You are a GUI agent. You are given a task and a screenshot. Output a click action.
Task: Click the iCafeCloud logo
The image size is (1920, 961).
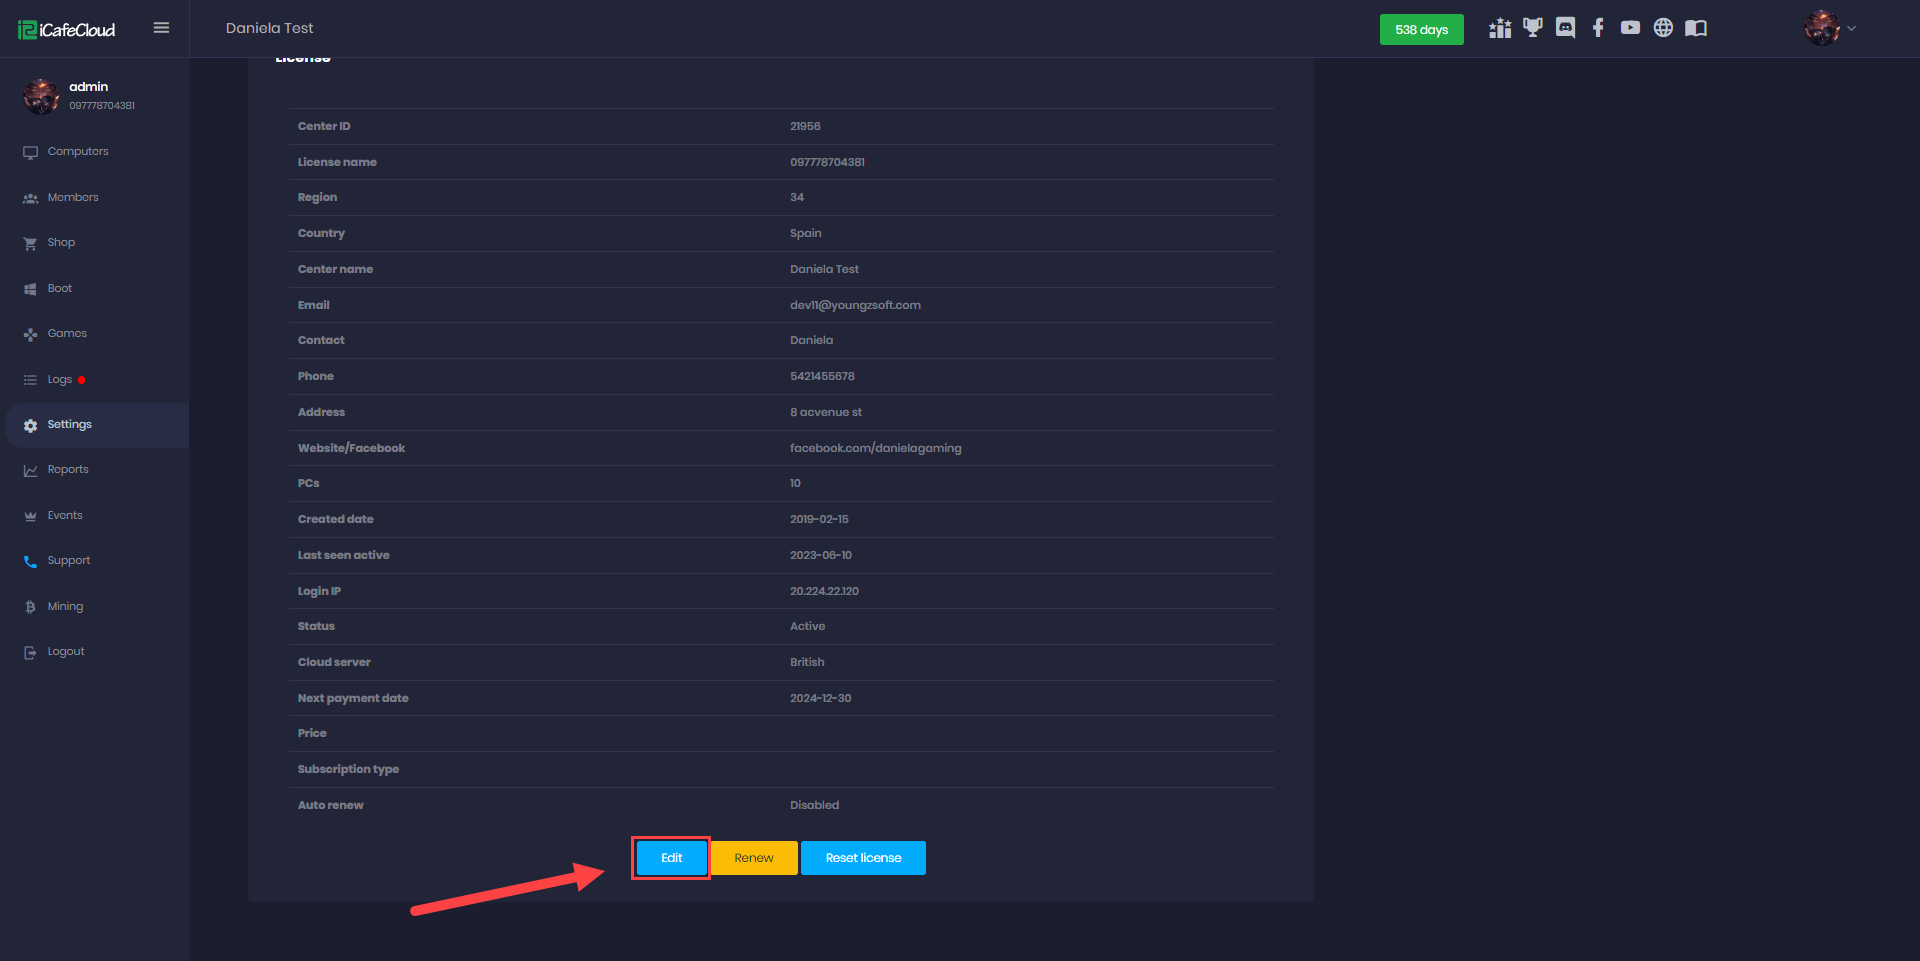tap(67, 30)
